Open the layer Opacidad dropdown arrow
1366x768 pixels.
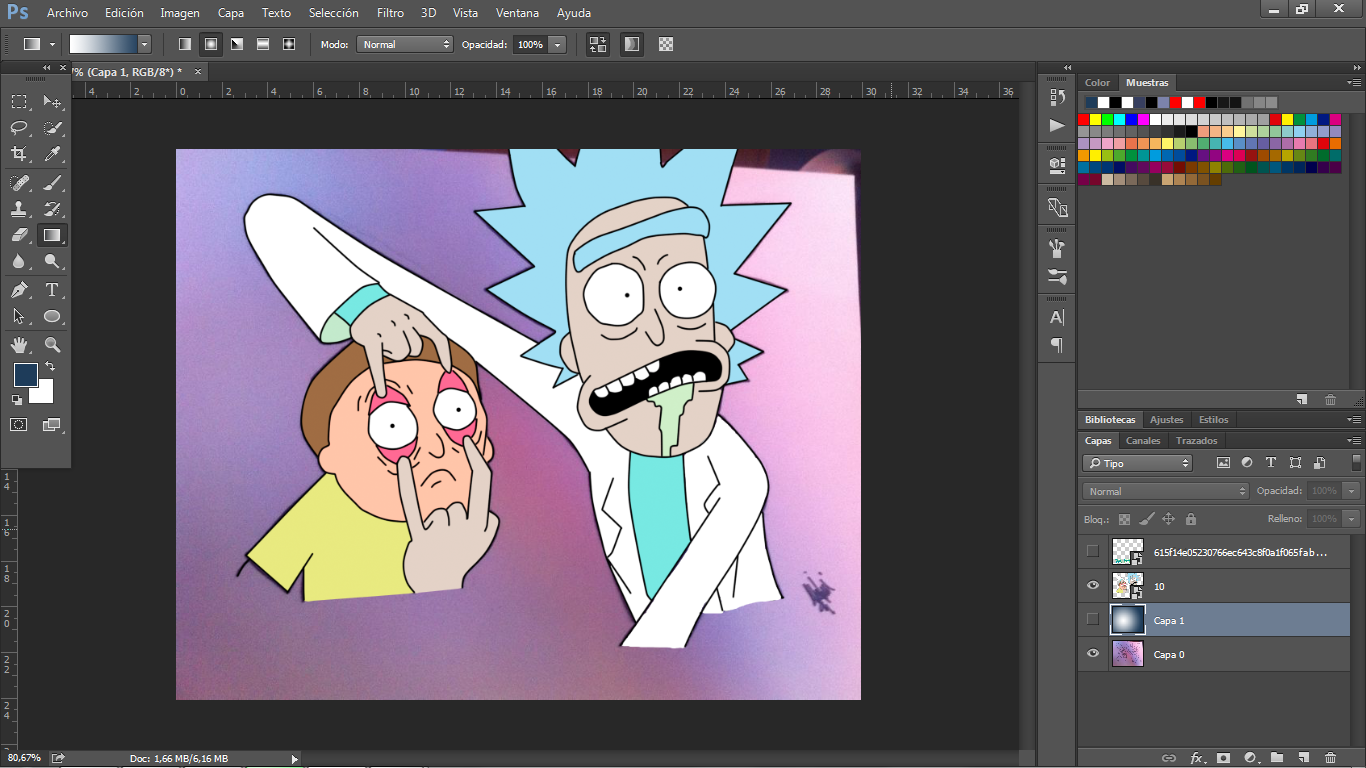click(1352, 491)
